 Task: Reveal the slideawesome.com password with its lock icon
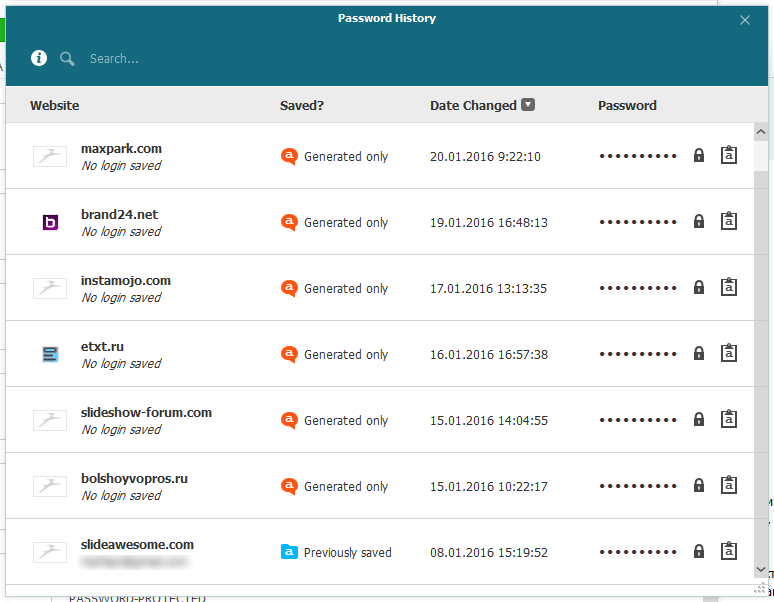click(698, 551)
